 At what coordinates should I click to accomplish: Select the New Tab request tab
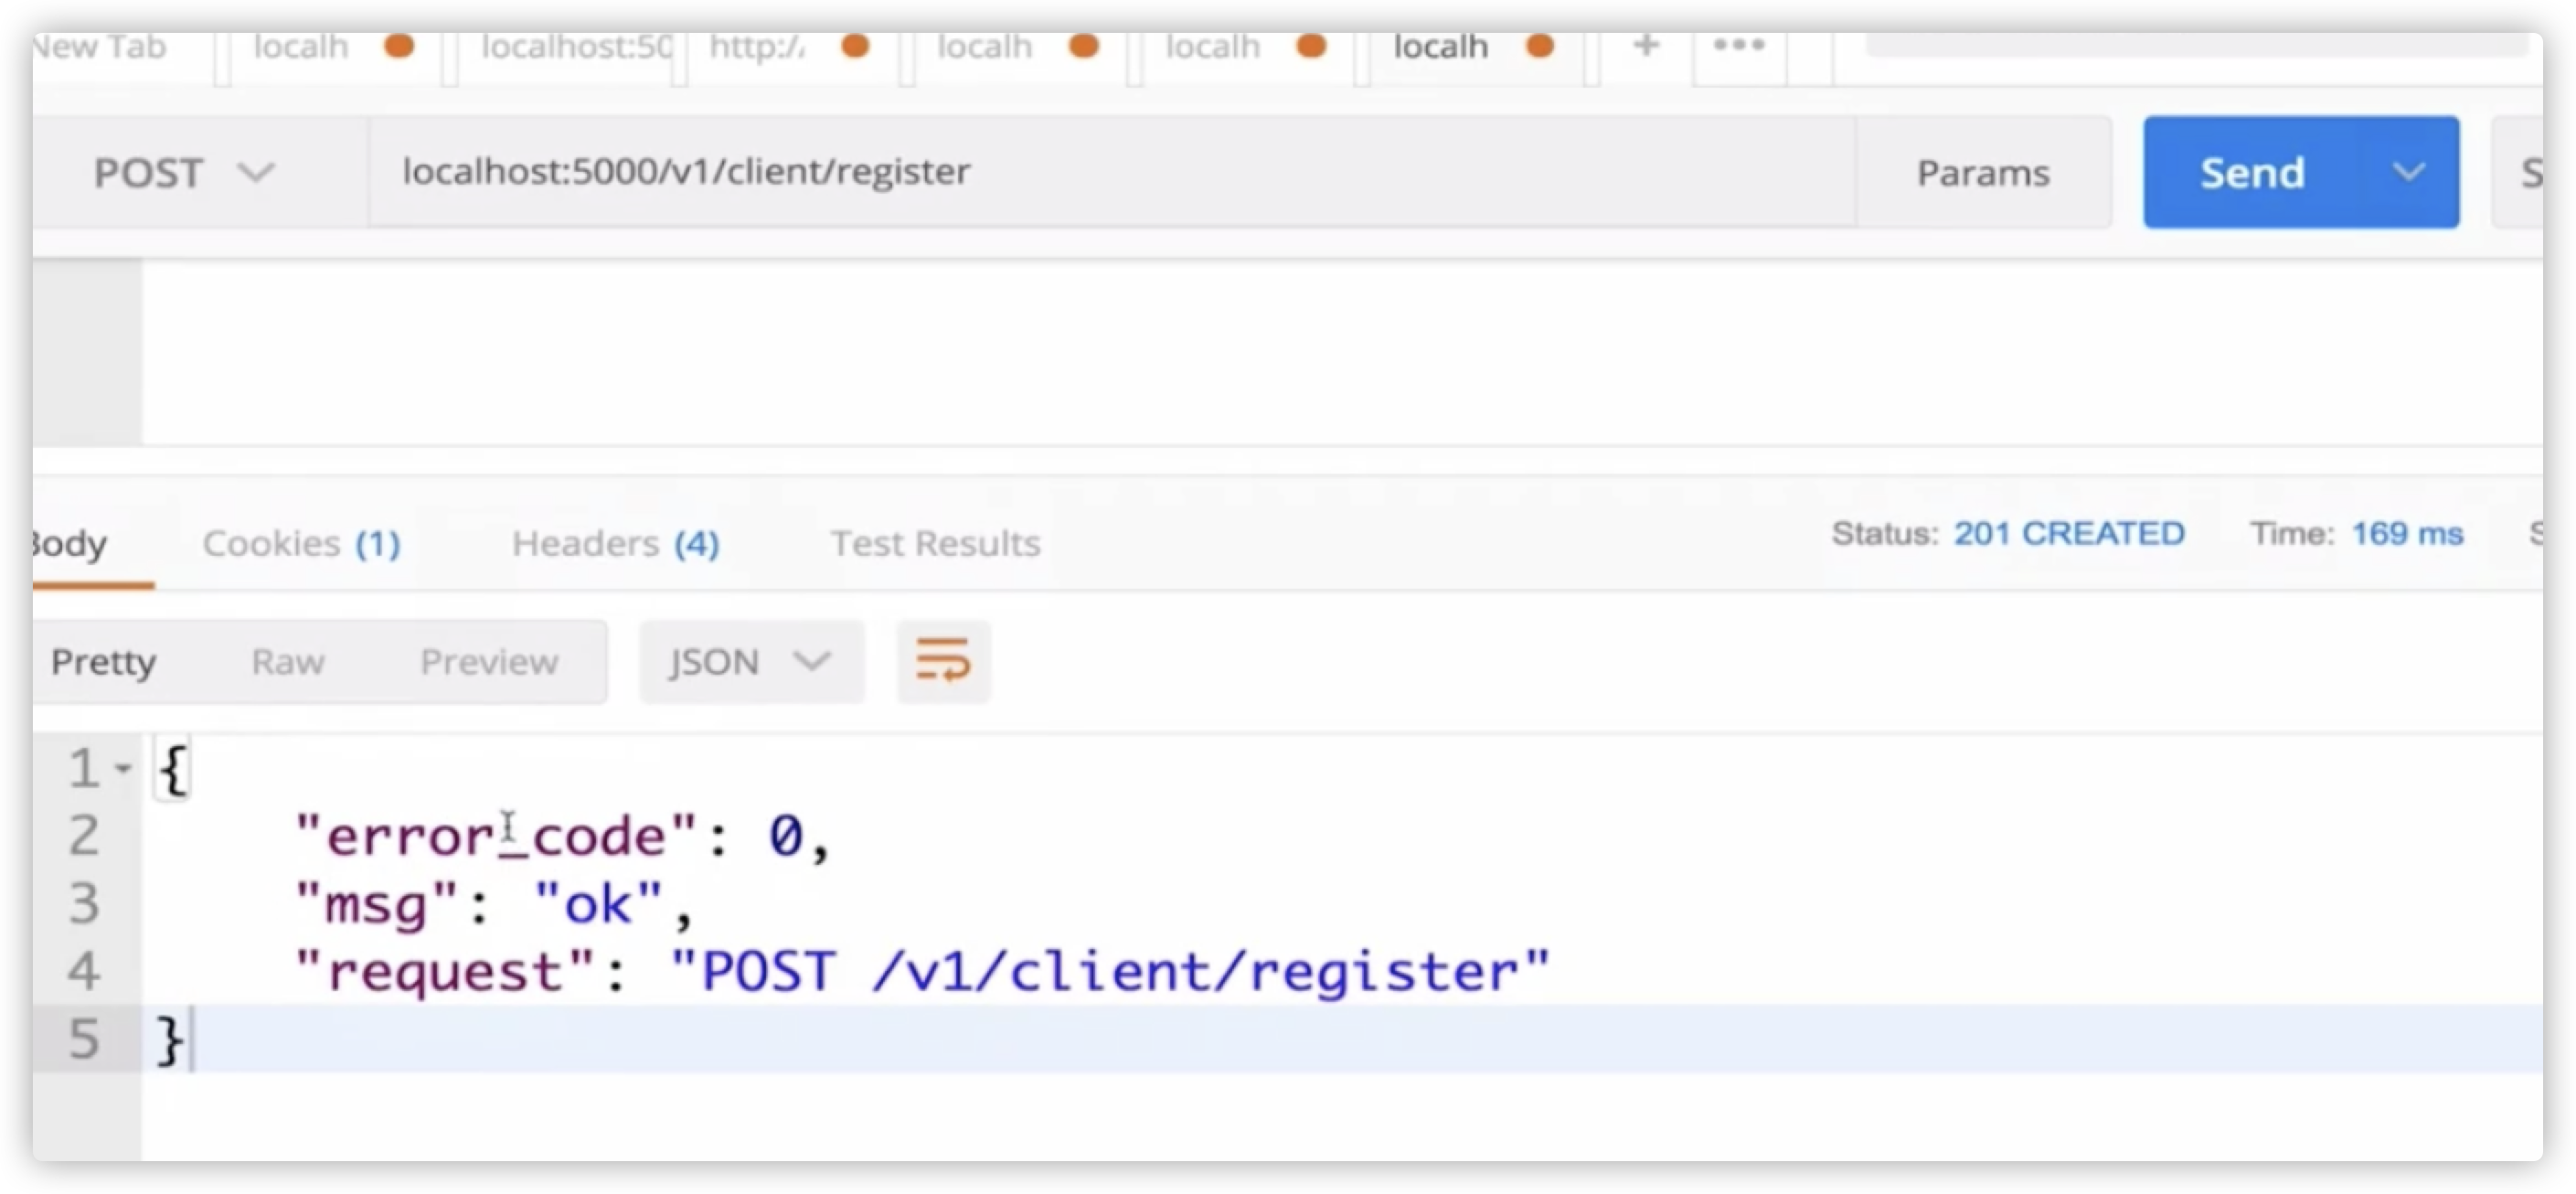[100, 47]
